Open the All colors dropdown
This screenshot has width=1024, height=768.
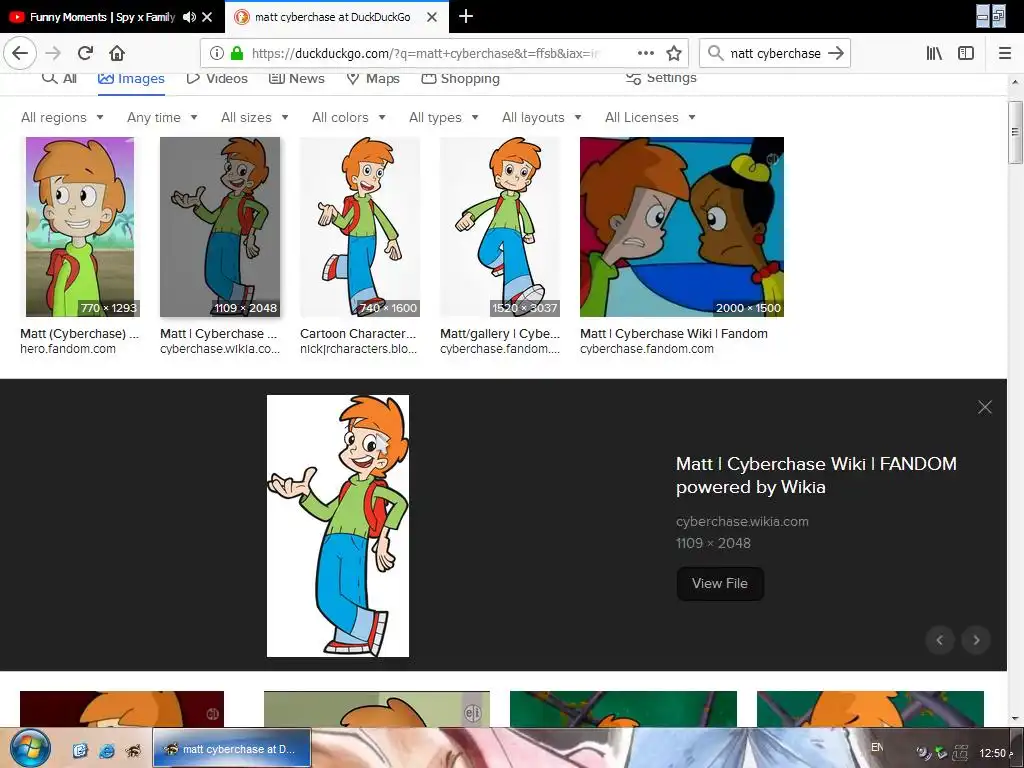click(349, 118)
